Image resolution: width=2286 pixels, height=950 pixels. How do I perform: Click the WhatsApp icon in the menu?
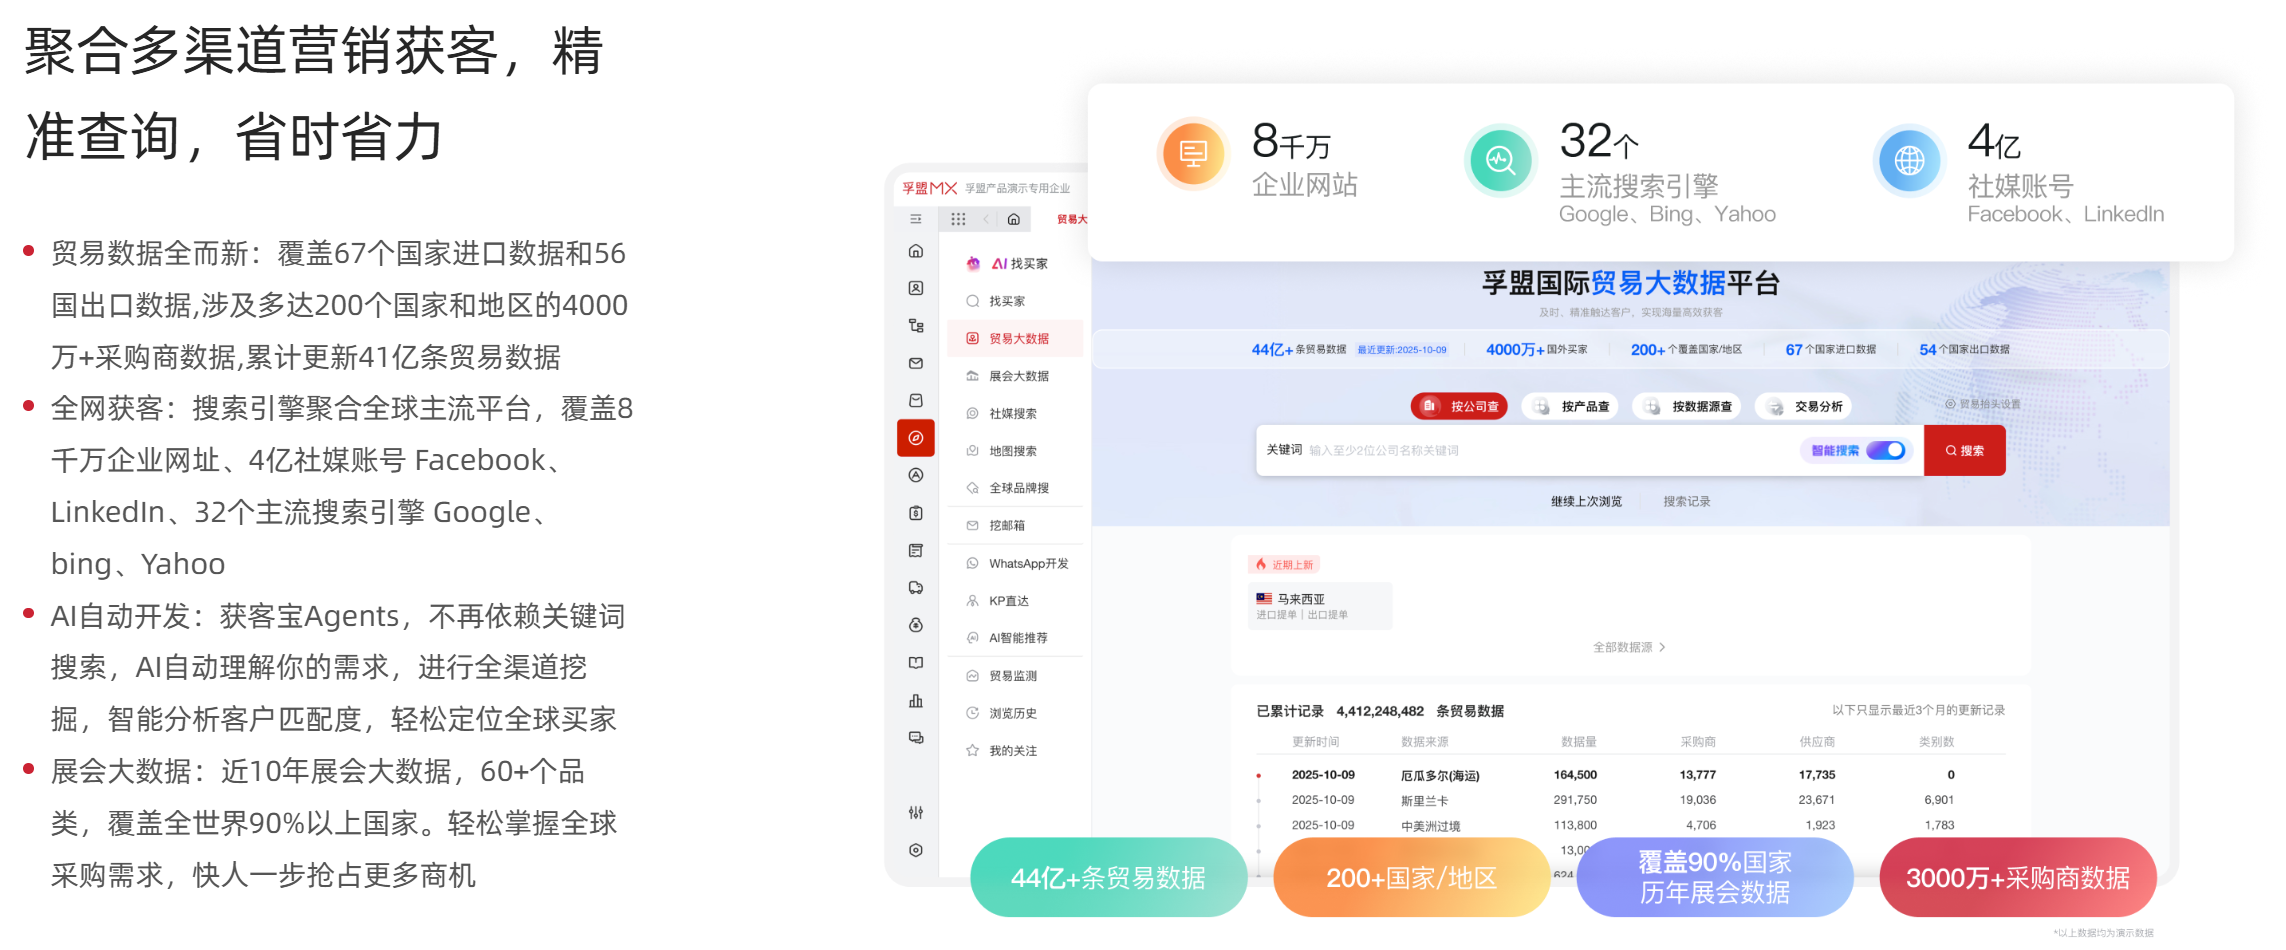click(x=972, y=563)
